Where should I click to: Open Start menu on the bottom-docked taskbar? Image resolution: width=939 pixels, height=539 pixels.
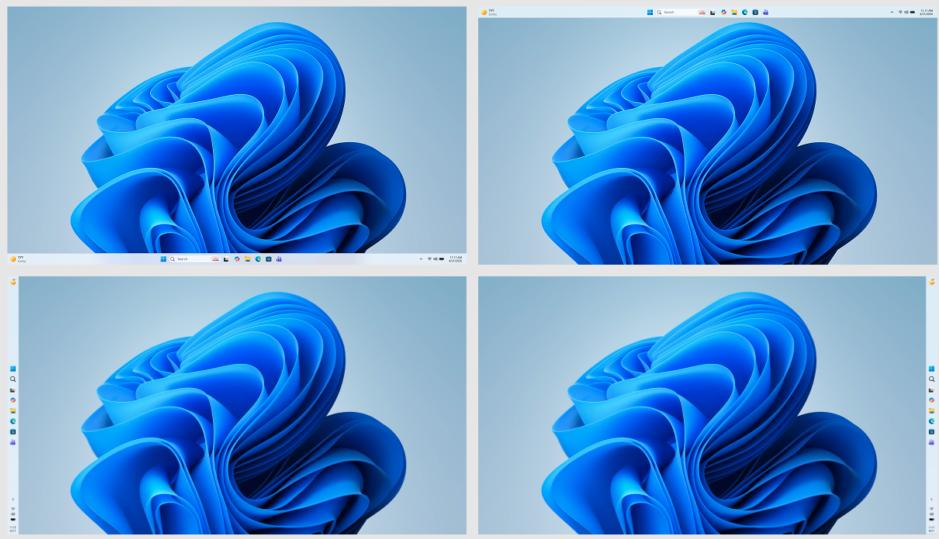pos(163,259)
